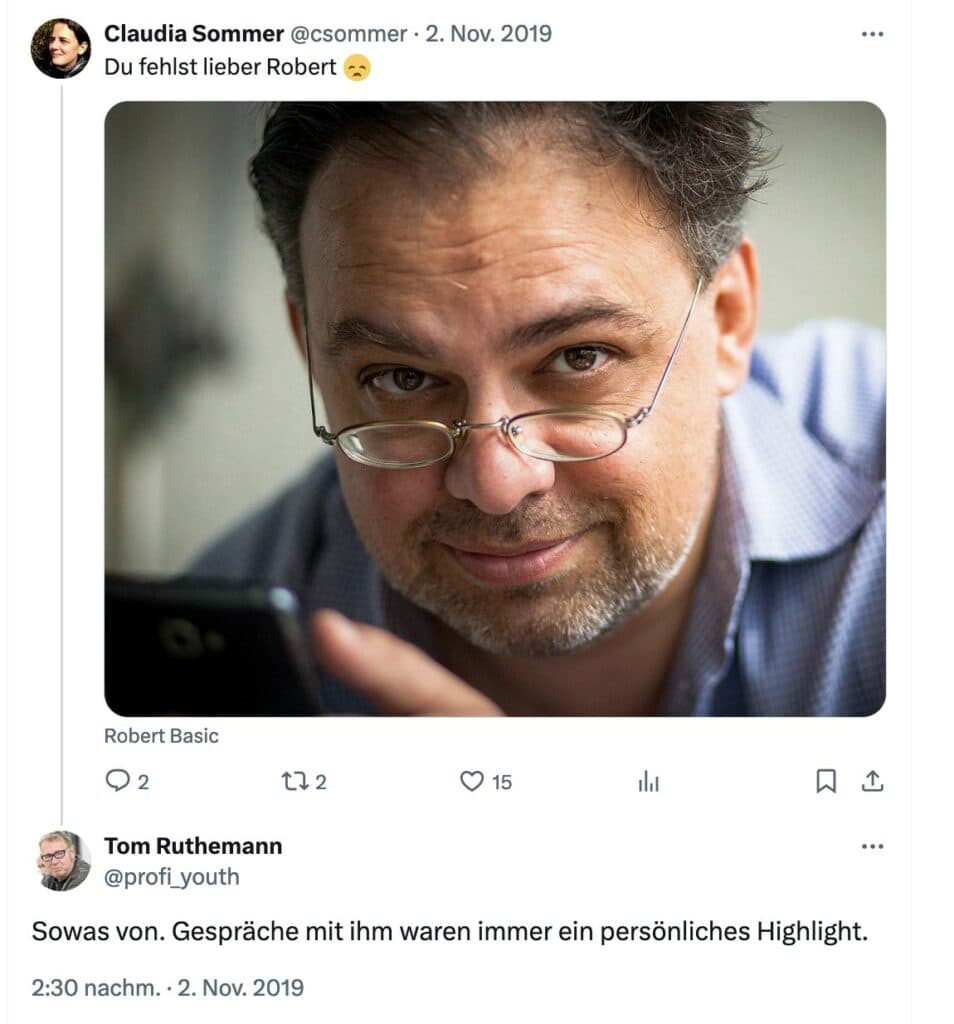Image resolution: width=954 pixels, height=1024 pixels.
Task: Open Tom Ruthemann's profile name
Action: (x=193, y=846)
